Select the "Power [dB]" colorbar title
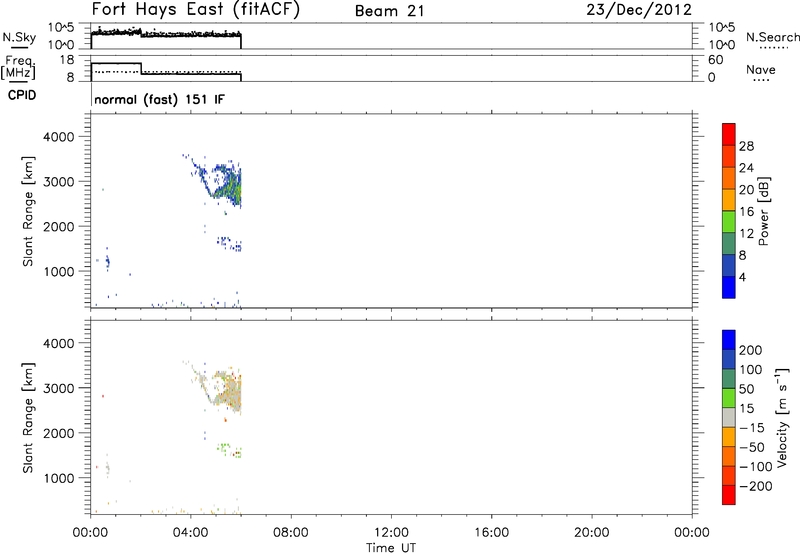The width and height of the screenshot is (800, 554). click(764, 211)
